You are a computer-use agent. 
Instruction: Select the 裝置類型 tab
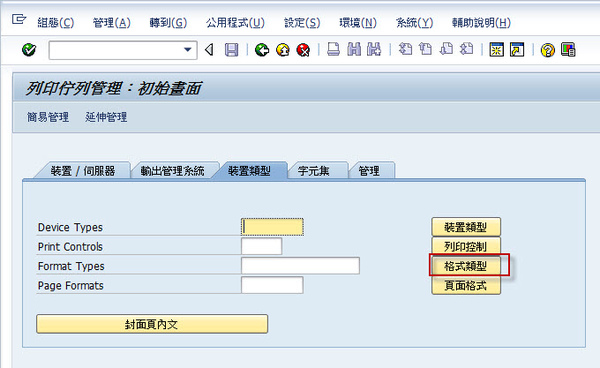point(249,171)
